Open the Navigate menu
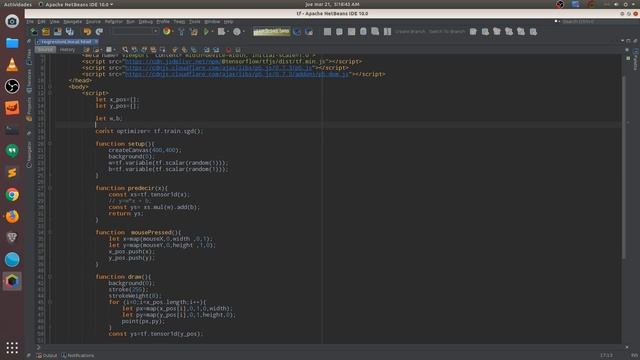 (73, 22)
